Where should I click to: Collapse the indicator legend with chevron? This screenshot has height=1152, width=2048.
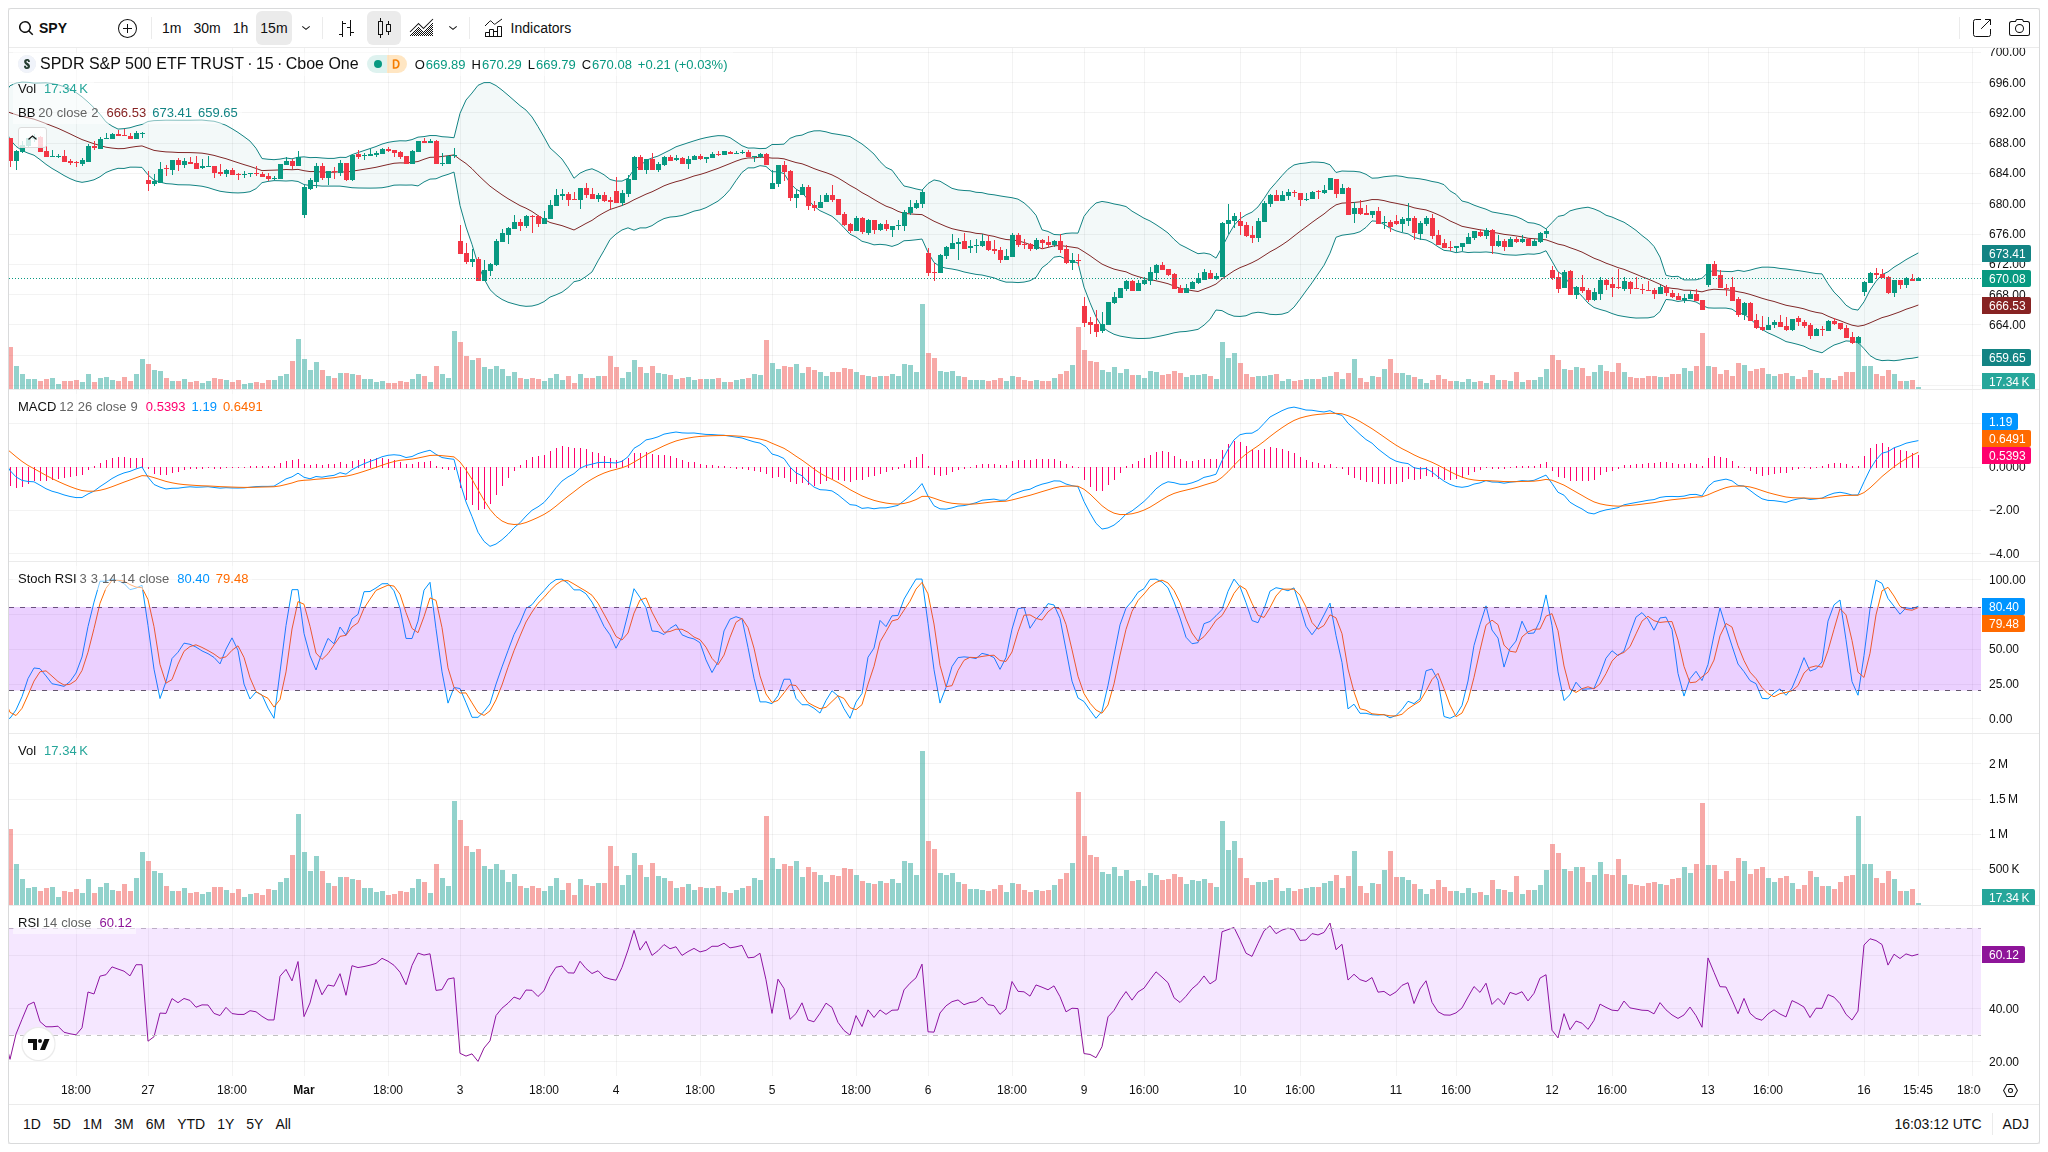pyautogui.click(x=32, y=138)
